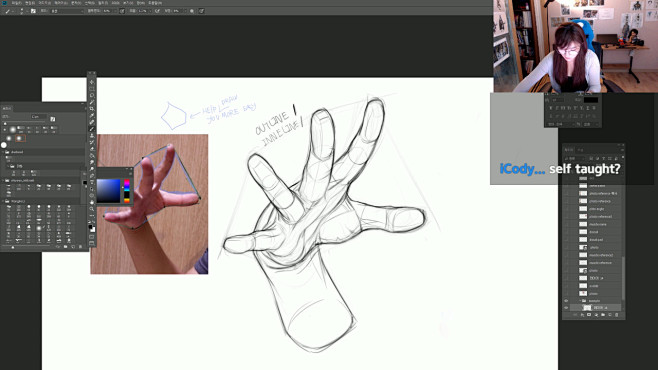Show the 'musclename' layer
This screenshot has width=658, height=370.
coord(566,224)
